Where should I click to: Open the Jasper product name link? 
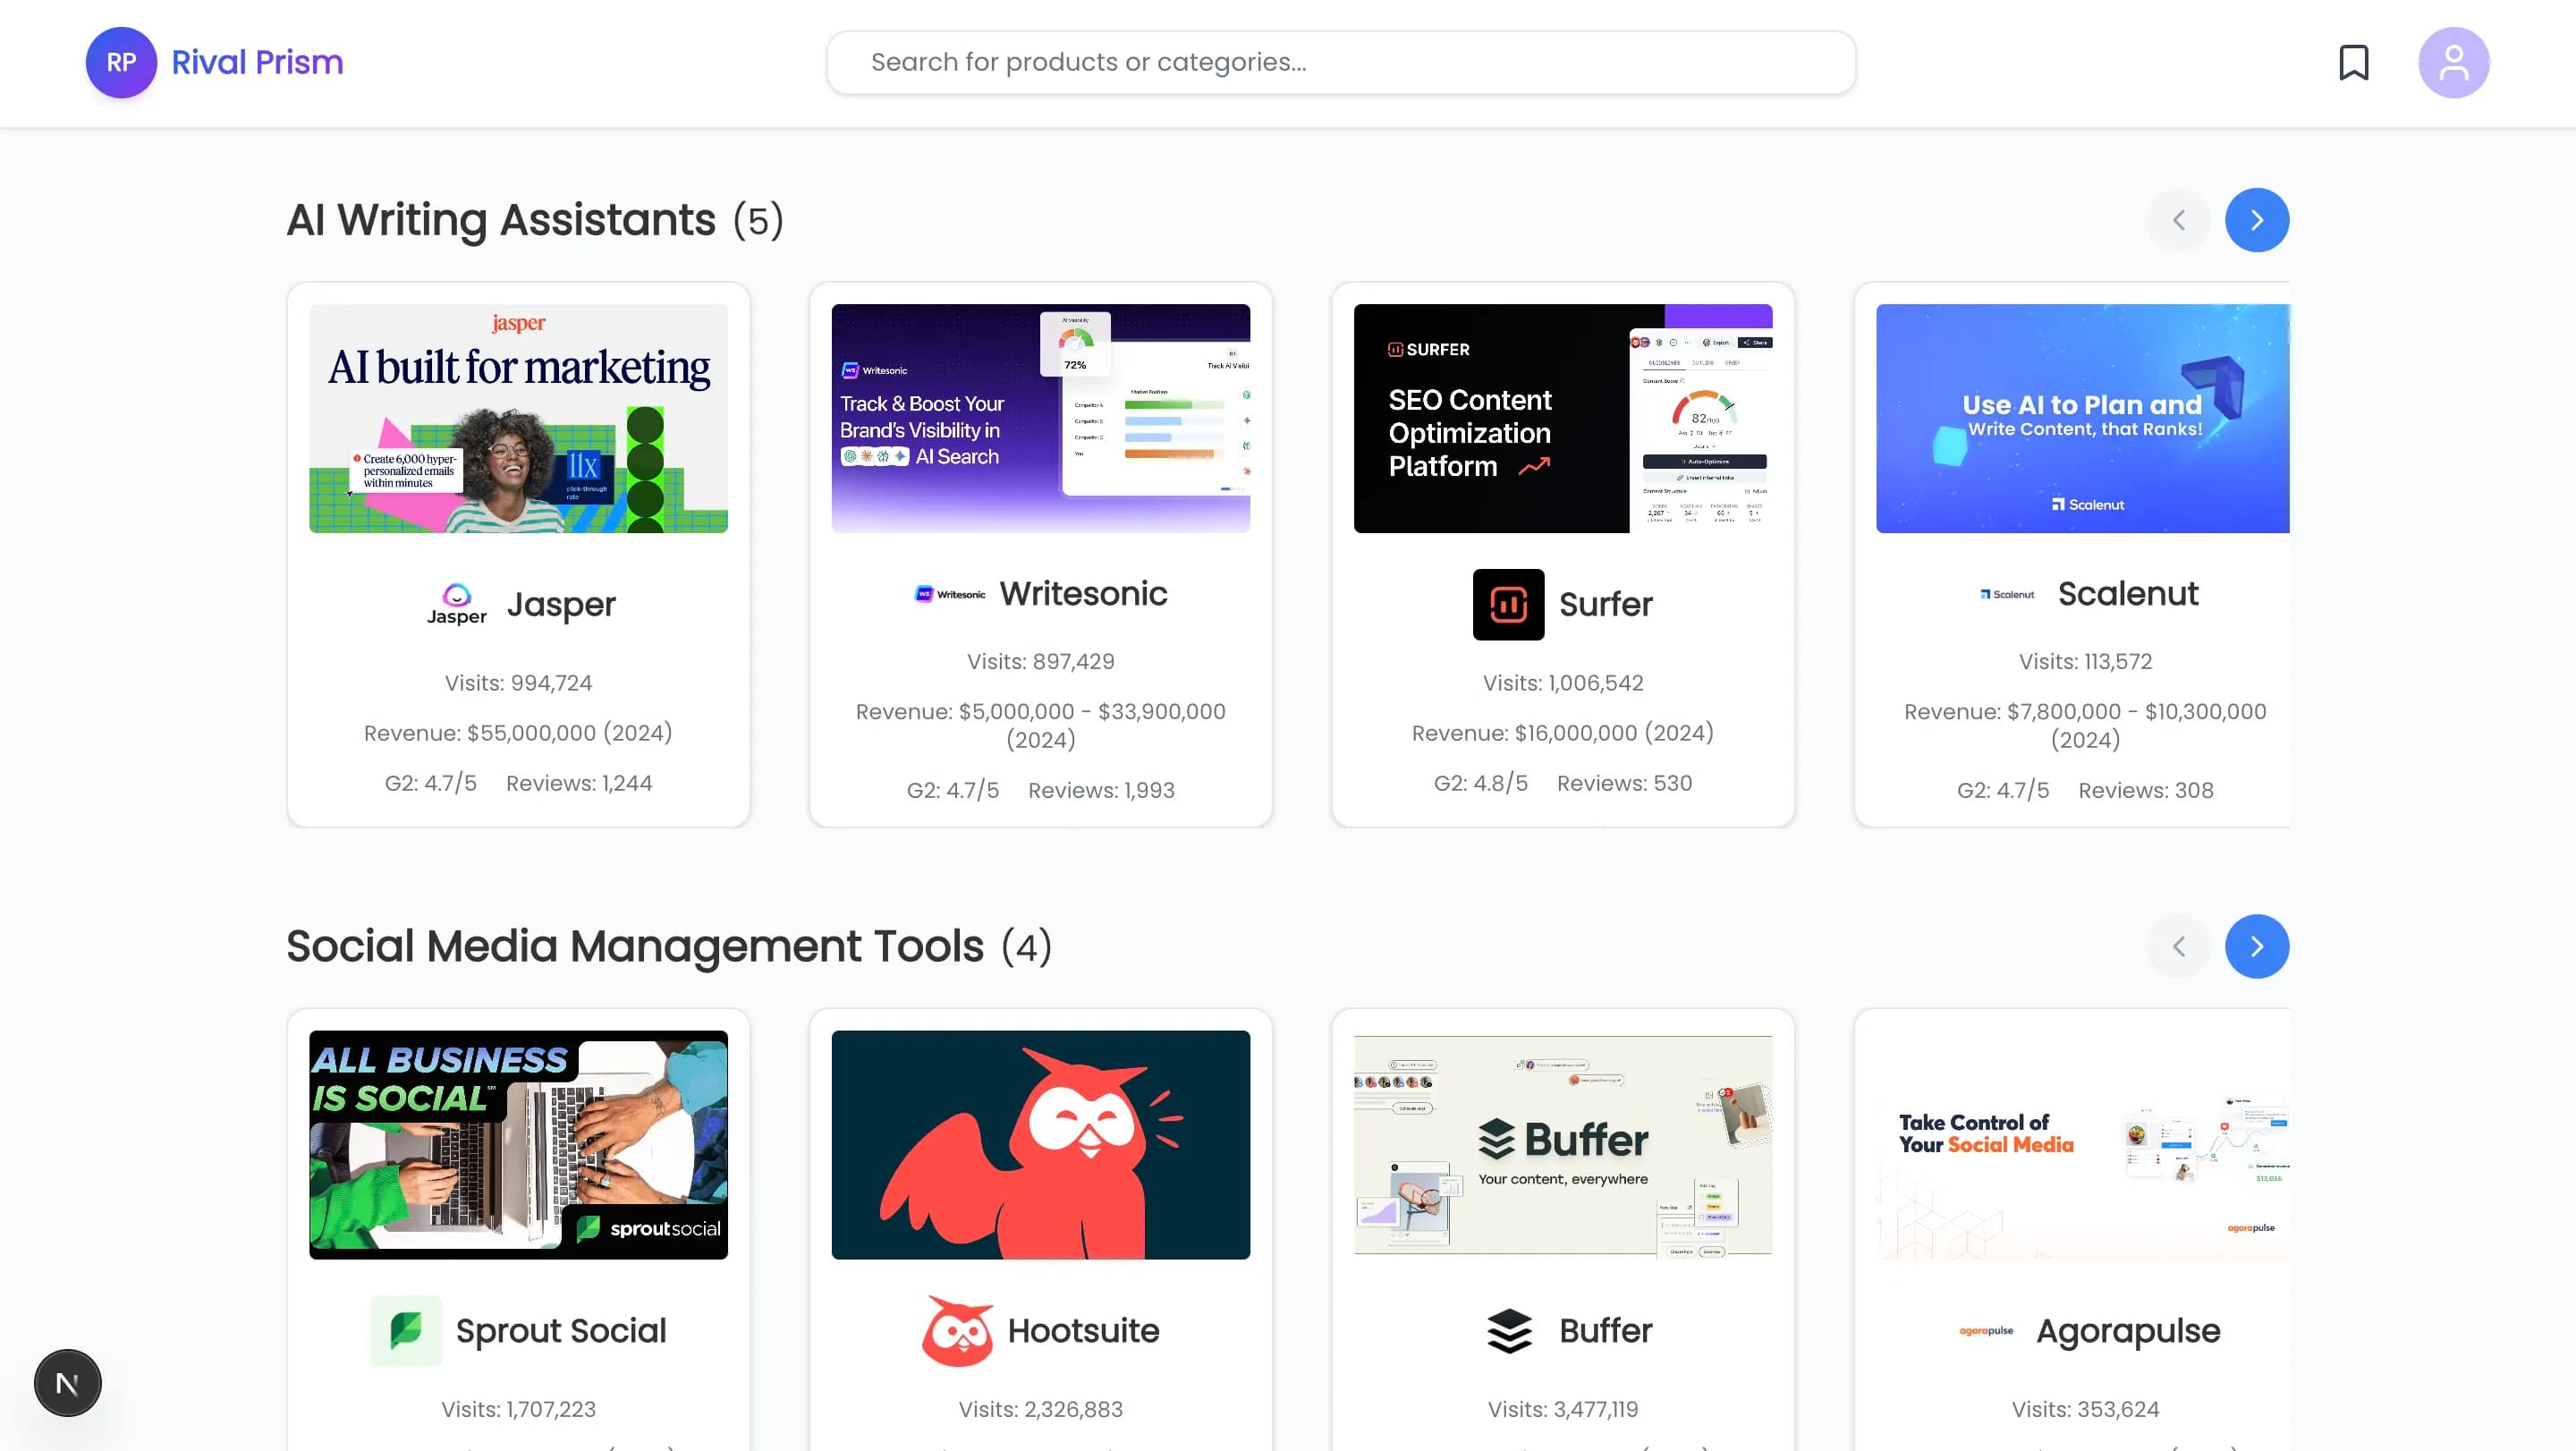tap(562, 604)
